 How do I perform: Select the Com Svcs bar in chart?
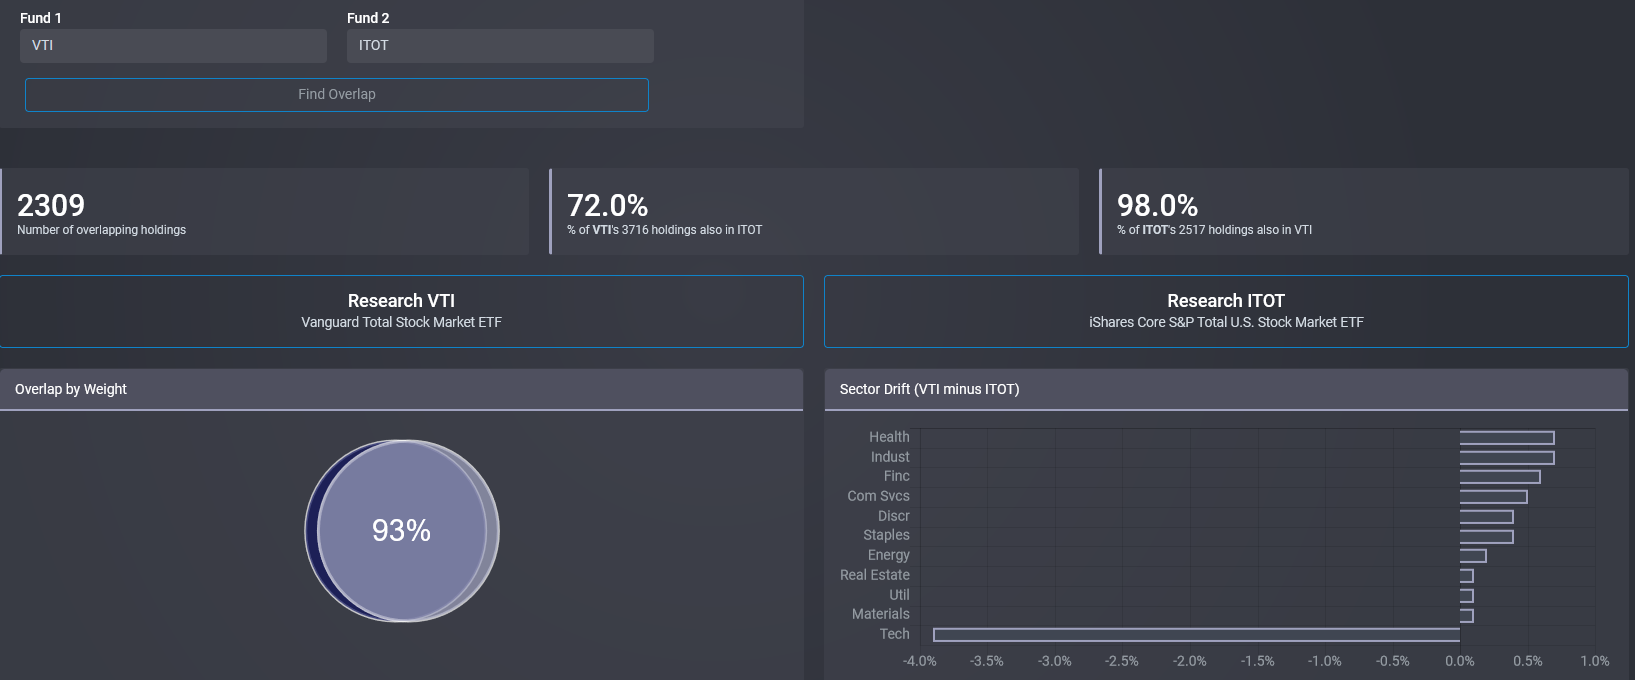[1493, 497]
